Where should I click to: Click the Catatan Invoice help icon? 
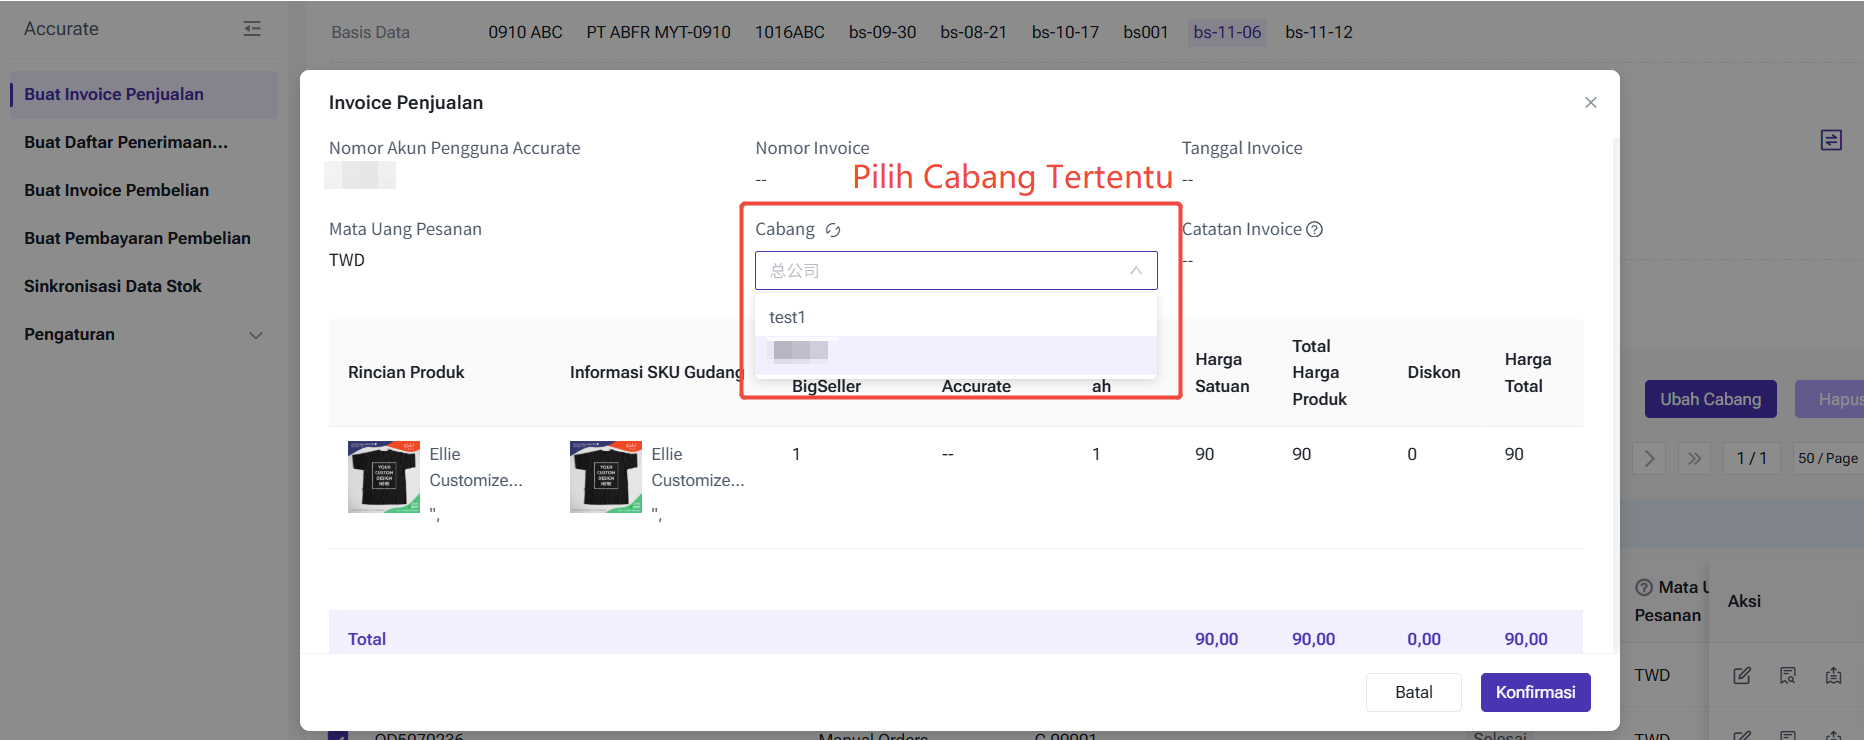point(1315,229)
